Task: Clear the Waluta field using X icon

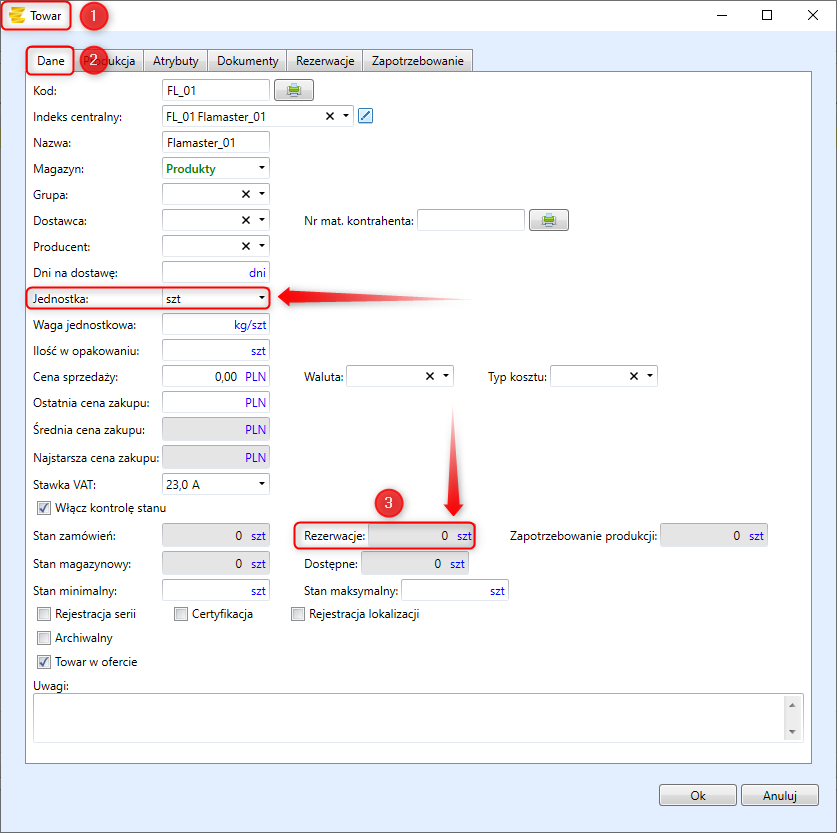Action: [430, 376]
